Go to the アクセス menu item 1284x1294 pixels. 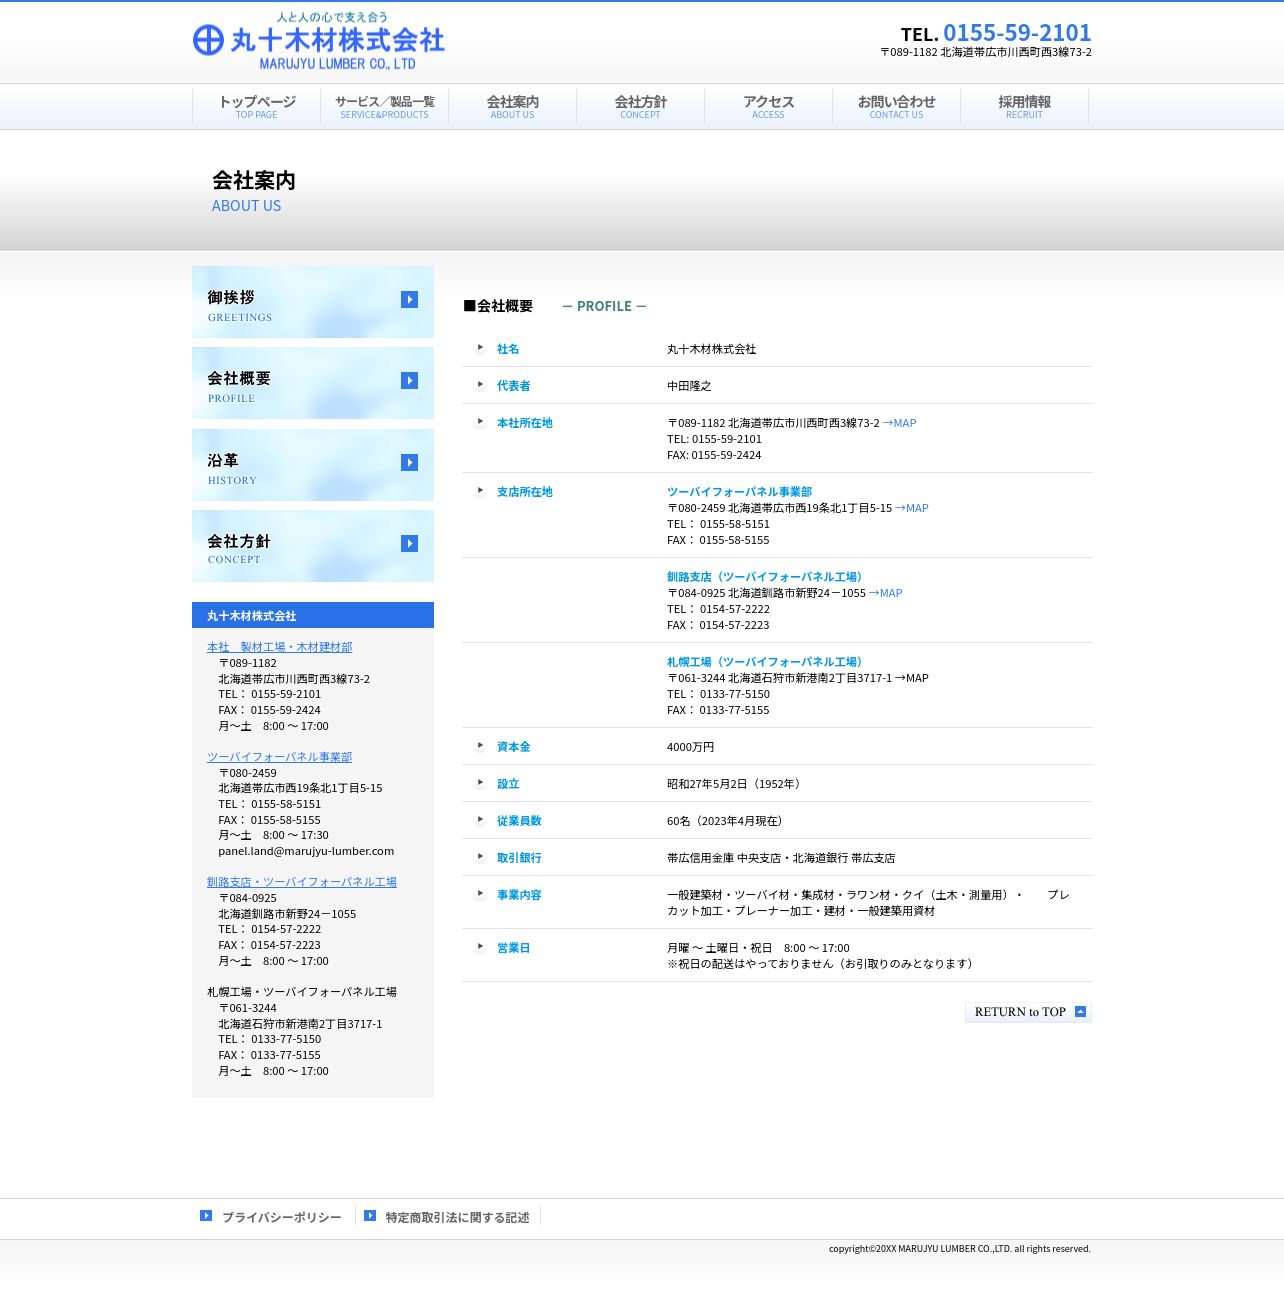tap(768, 106)
